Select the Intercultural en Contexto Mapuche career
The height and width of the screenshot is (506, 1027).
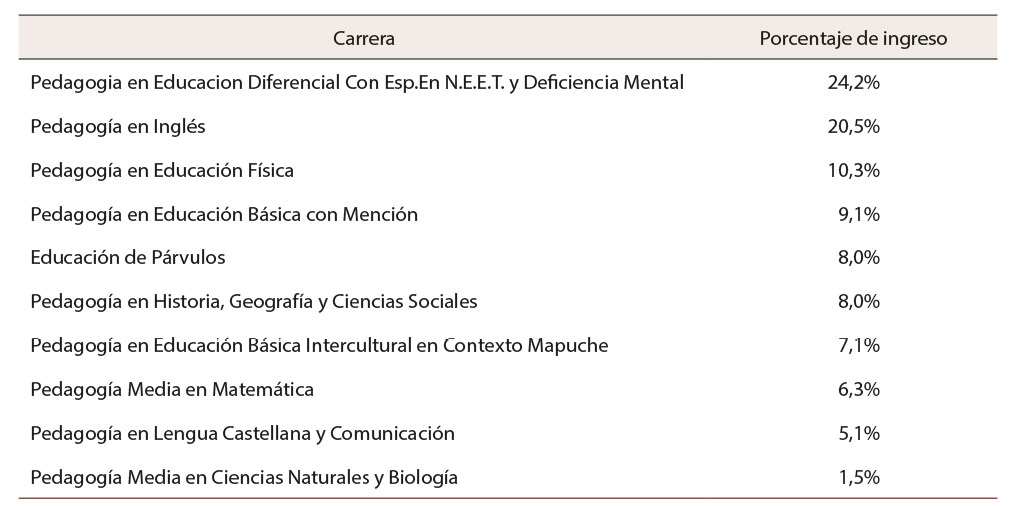tap(319, 346)
